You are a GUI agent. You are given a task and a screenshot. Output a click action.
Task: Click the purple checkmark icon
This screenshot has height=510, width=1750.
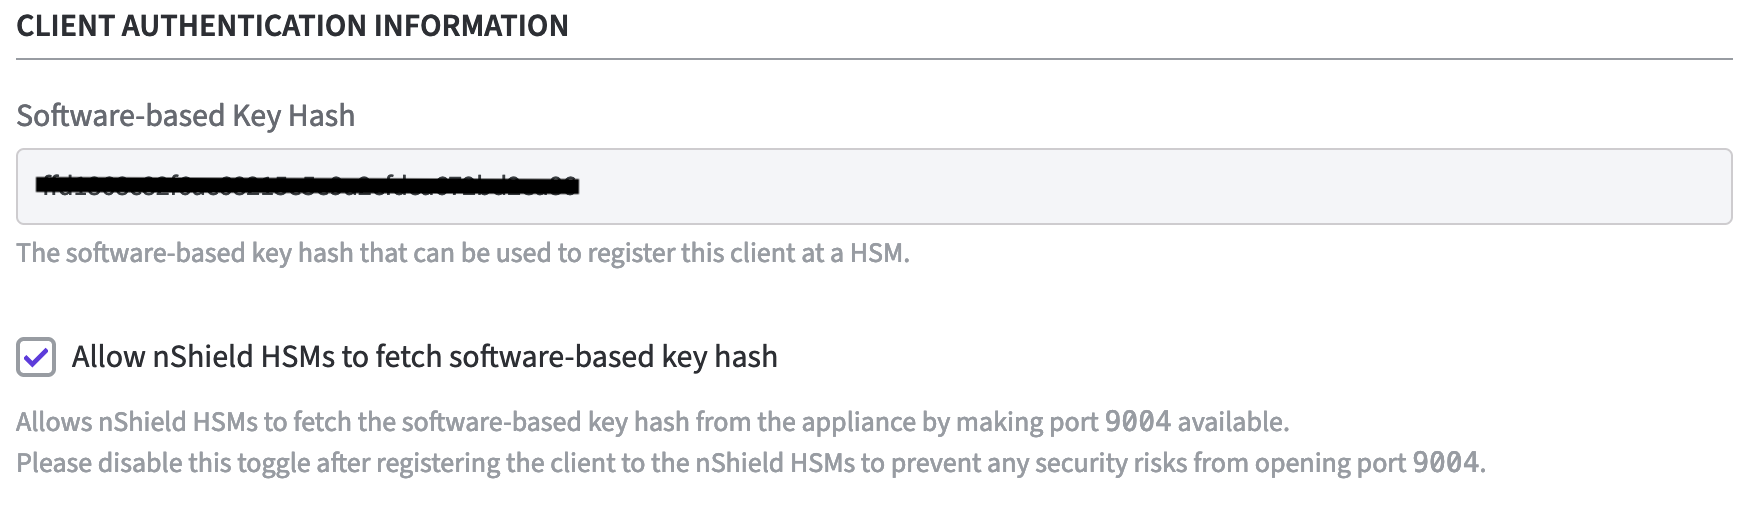tap(36, 357)
